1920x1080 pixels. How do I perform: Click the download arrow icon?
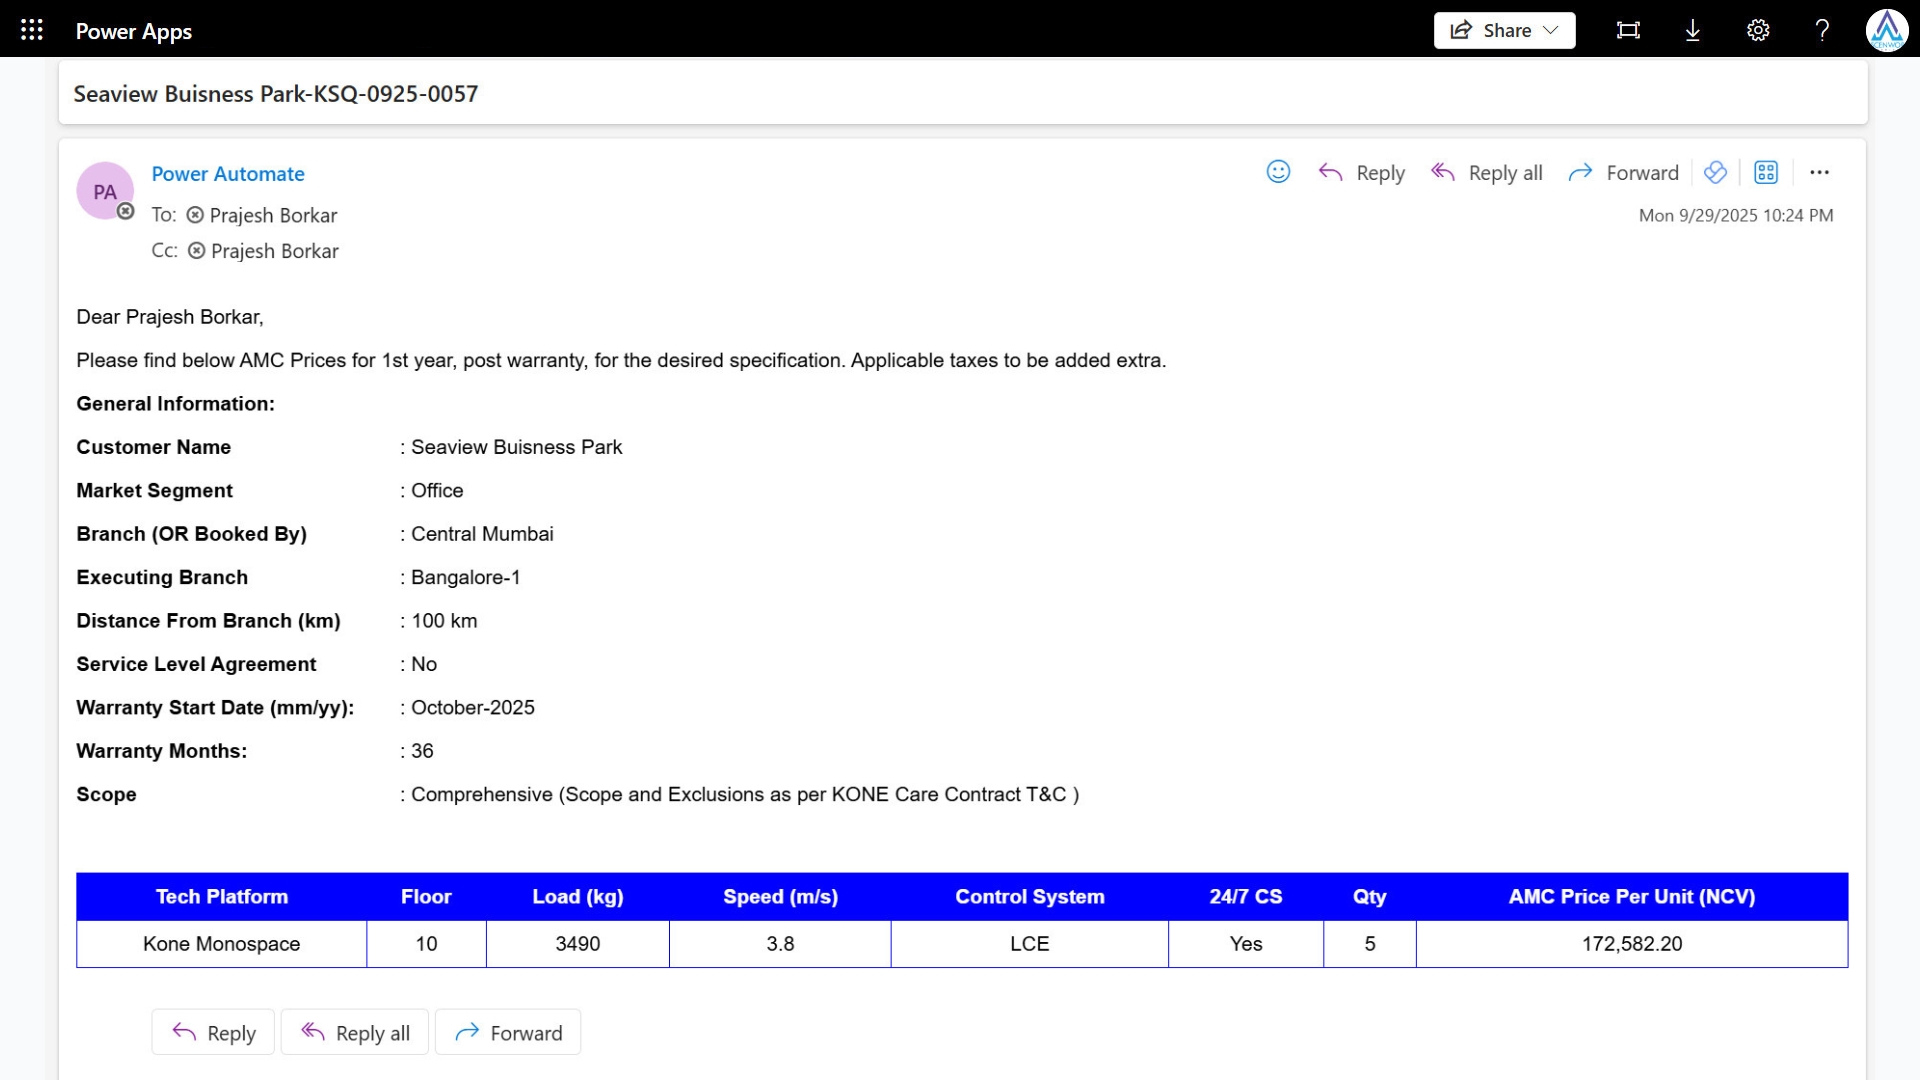(1692, 30)
